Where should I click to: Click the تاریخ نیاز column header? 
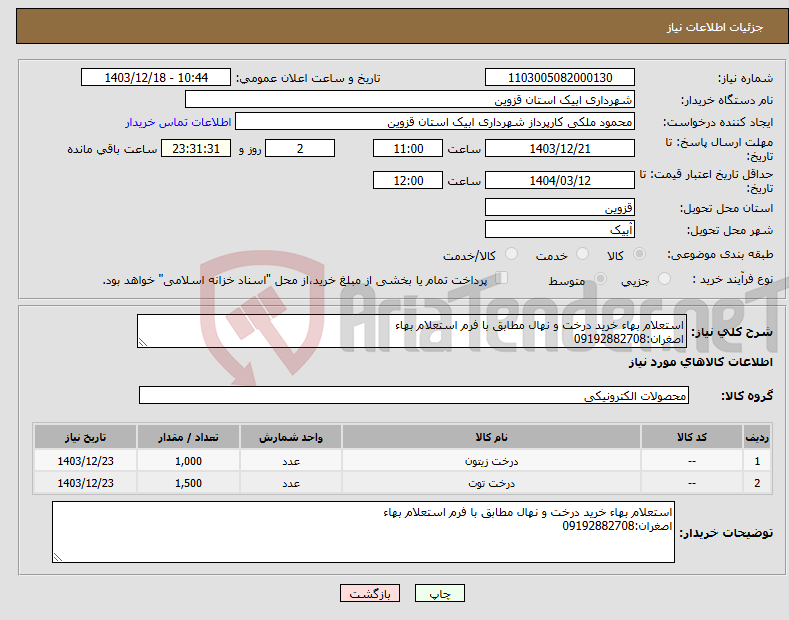[x=86, y=437]
